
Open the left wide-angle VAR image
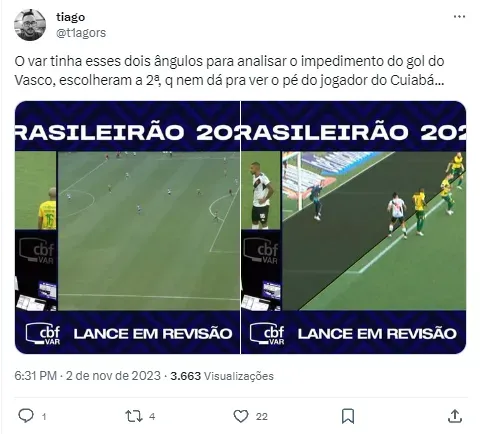pos(127,227)
